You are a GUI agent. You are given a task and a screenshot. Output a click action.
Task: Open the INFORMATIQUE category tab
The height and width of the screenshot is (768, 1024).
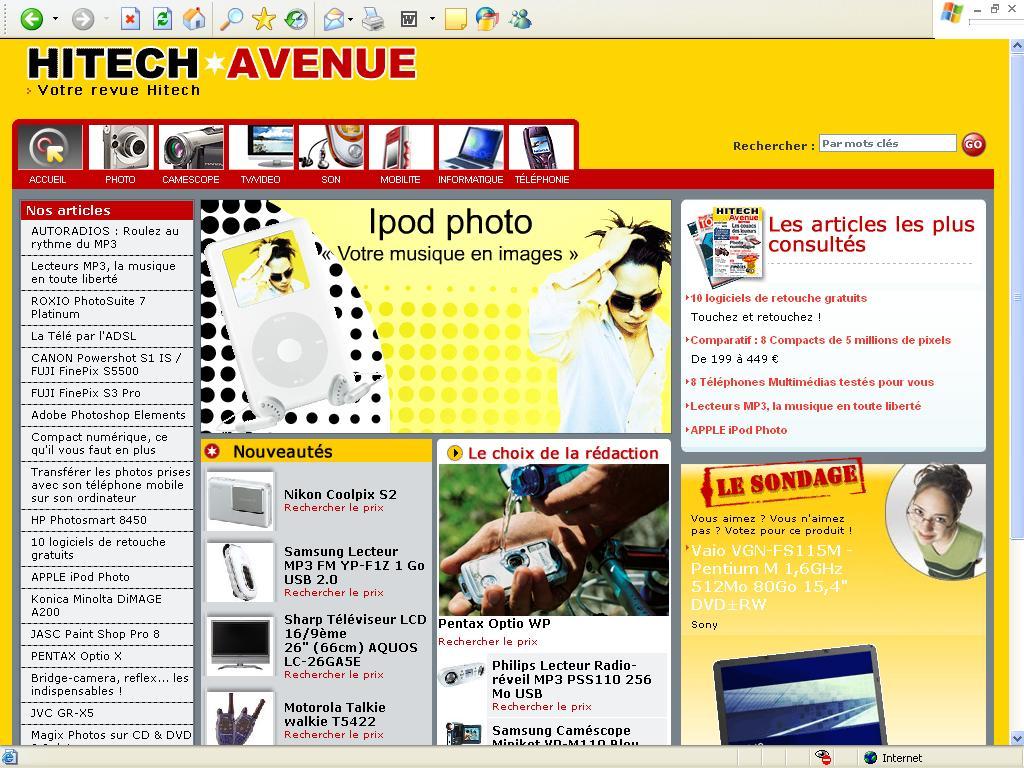[x=471, y=155]
